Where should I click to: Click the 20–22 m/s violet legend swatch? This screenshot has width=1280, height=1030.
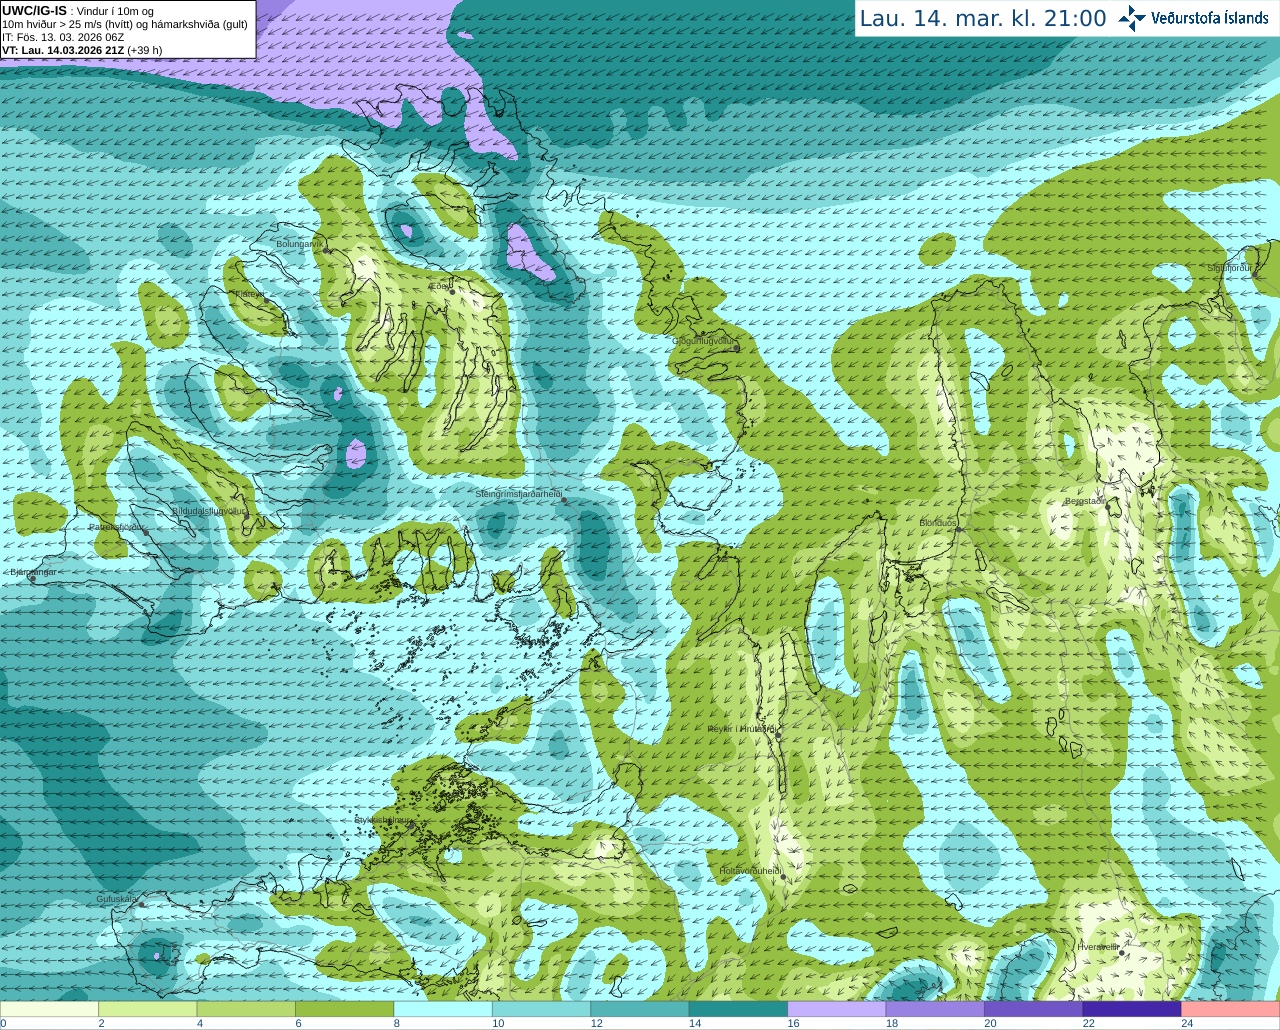pos(1034,1009)
